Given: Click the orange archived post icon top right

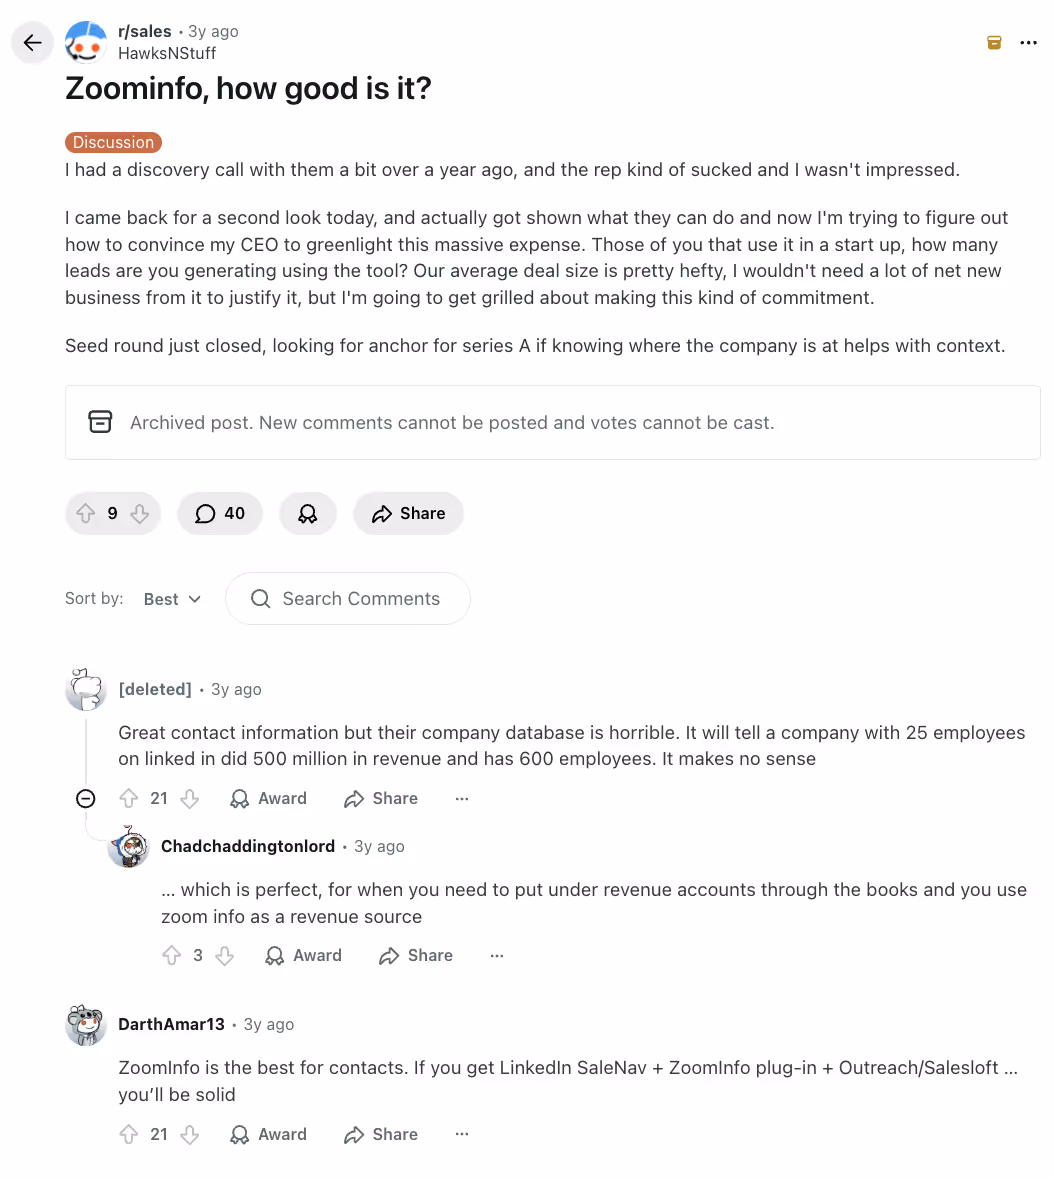Looking at the screenshot, I should (993, 43).
